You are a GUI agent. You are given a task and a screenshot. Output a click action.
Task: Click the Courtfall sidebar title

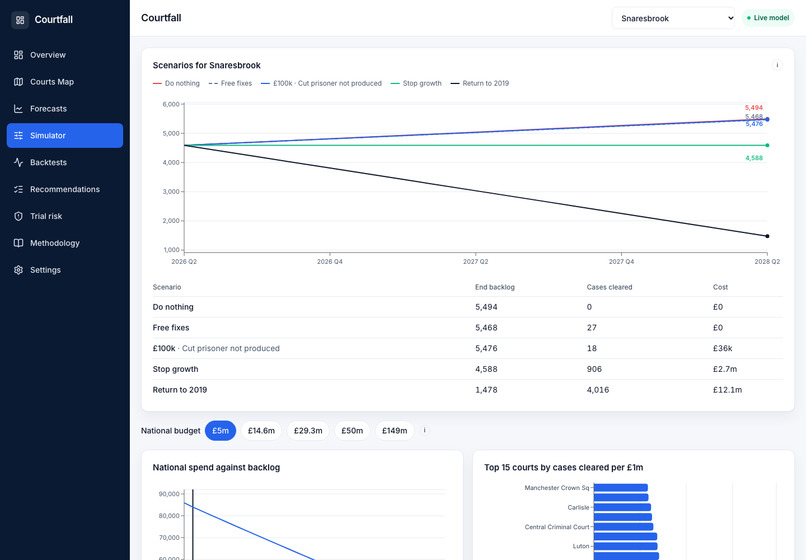(53, 20)
